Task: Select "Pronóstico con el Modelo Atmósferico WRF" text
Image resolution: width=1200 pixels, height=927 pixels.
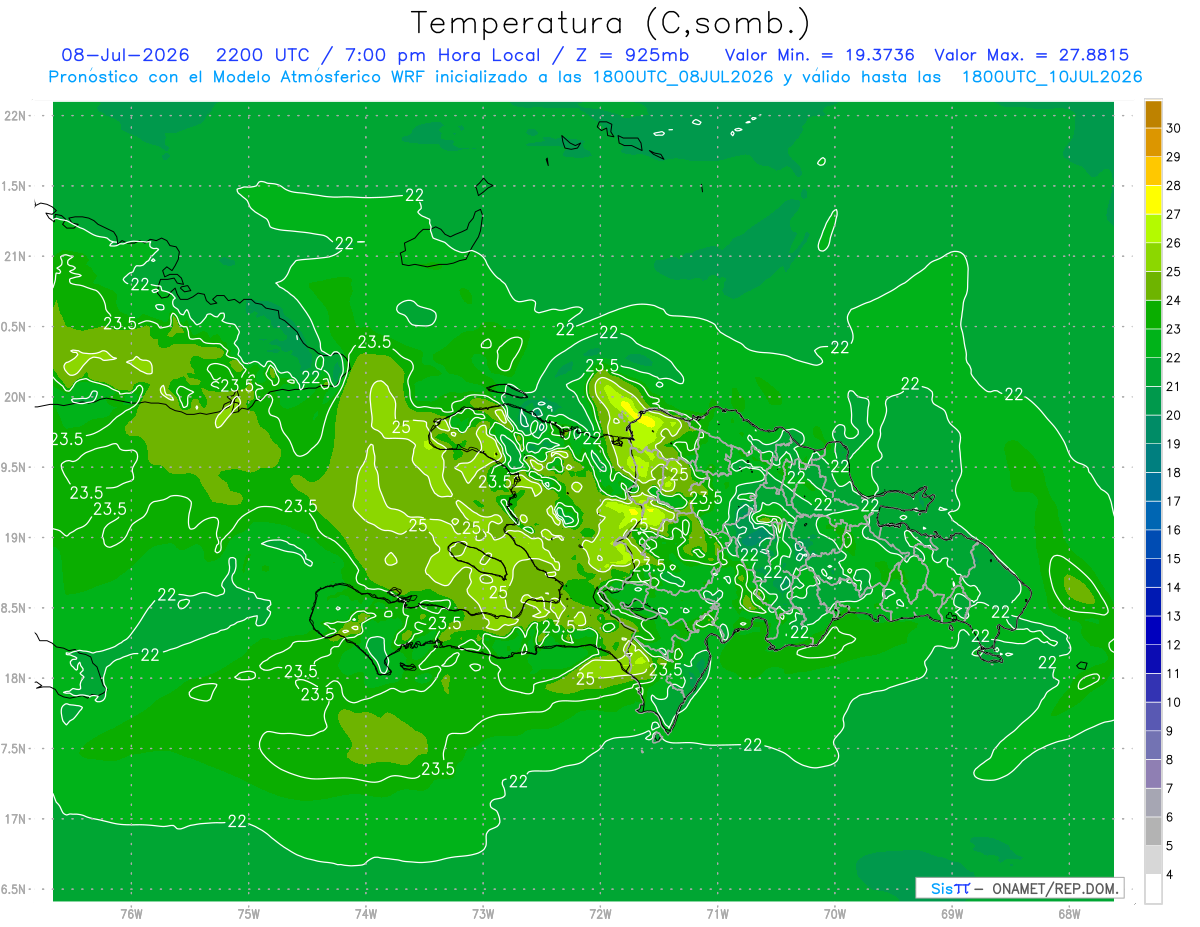Action: click(x=239, y=77)
